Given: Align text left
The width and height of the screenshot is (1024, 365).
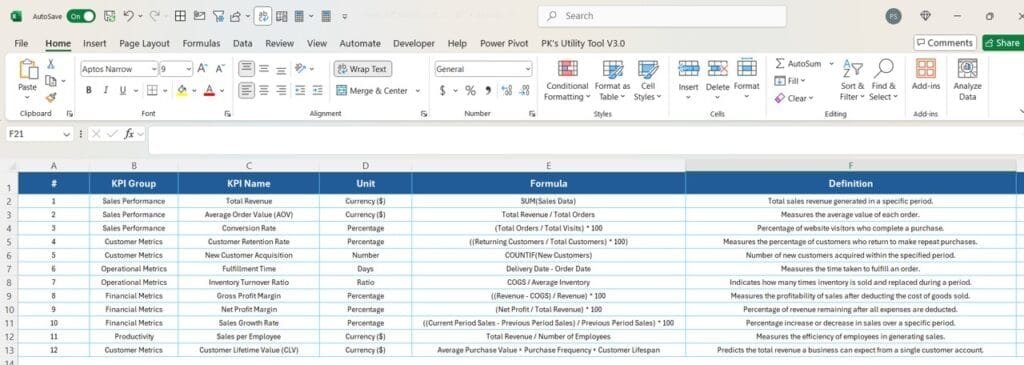Looking at the screenshot, I should (246, 91).
